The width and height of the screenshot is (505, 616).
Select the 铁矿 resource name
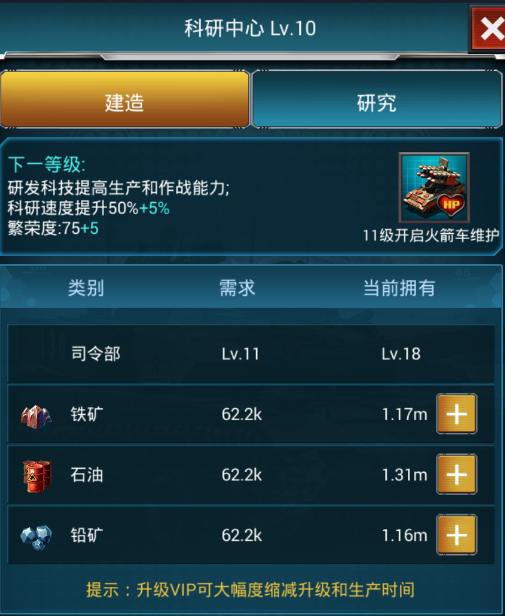87,414
